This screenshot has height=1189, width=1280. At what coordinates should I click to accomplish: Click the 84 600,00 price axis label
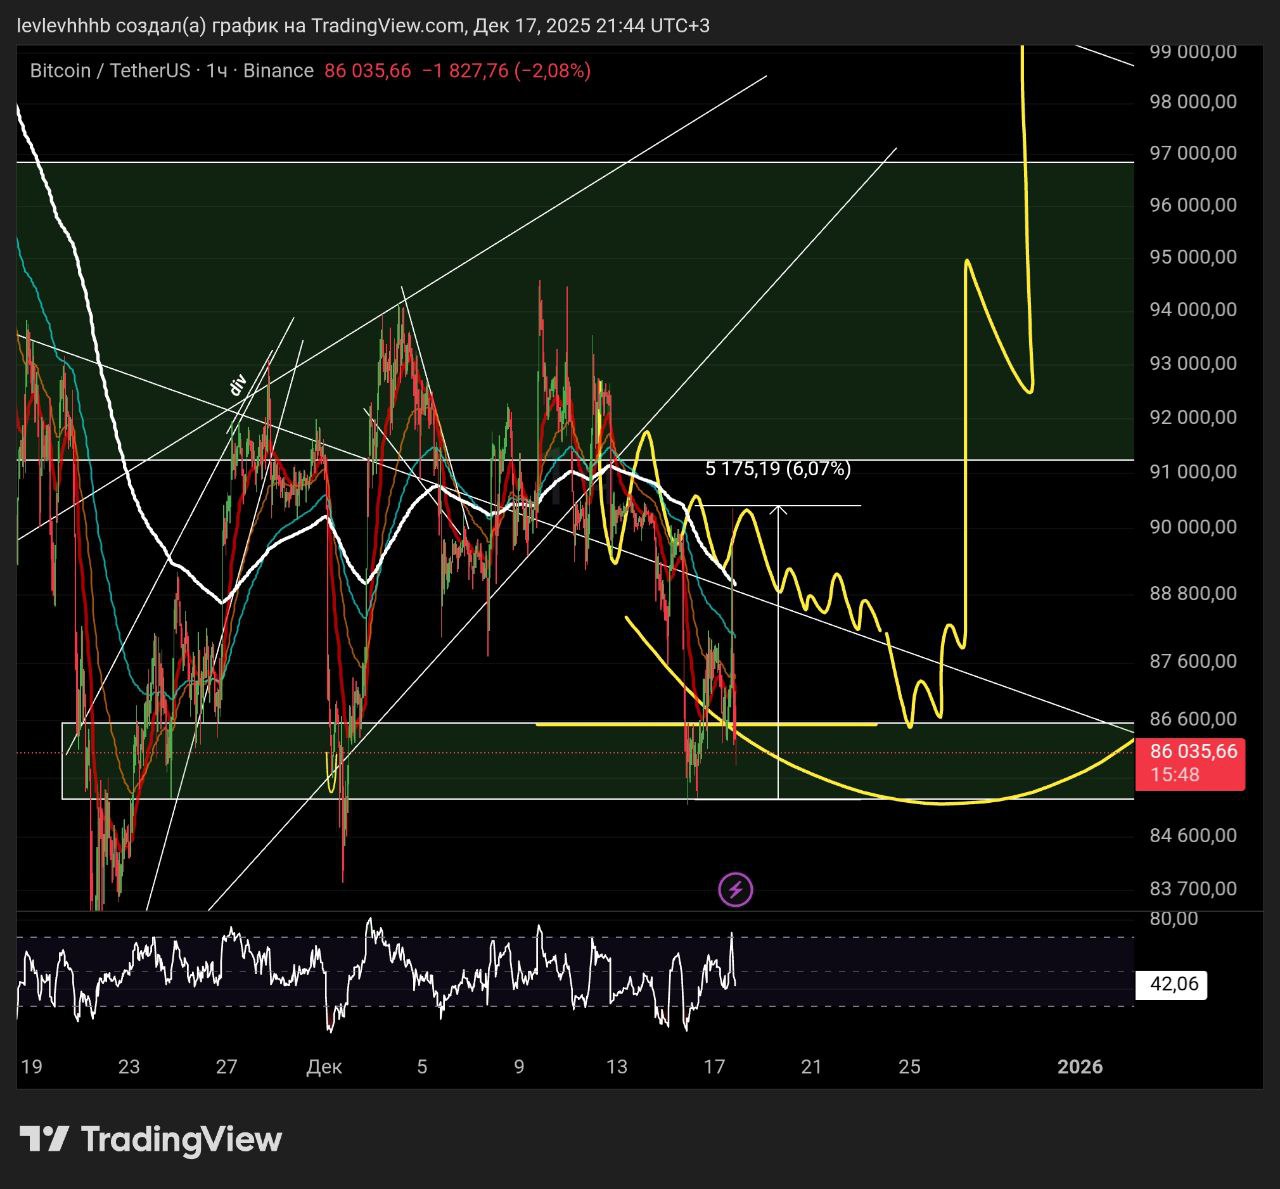pos(1193,835)
